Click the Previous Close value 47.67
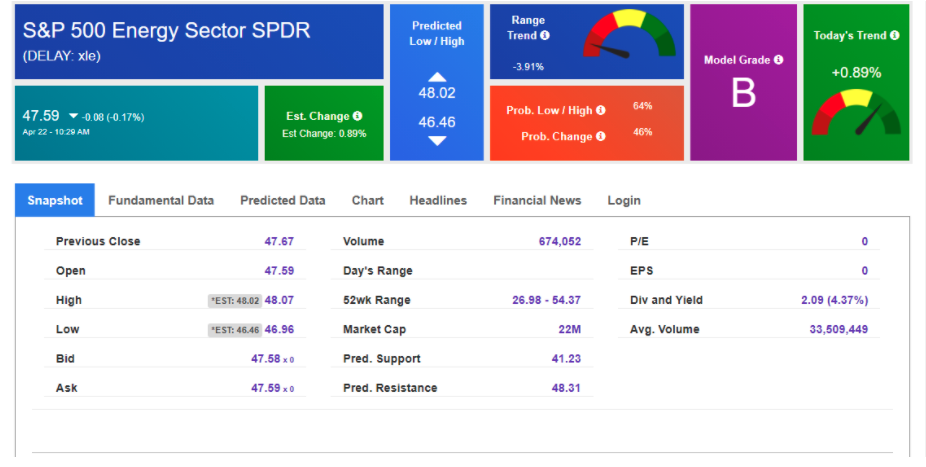Viewport: 926px width, 467px height. click(x=279, y=241)
